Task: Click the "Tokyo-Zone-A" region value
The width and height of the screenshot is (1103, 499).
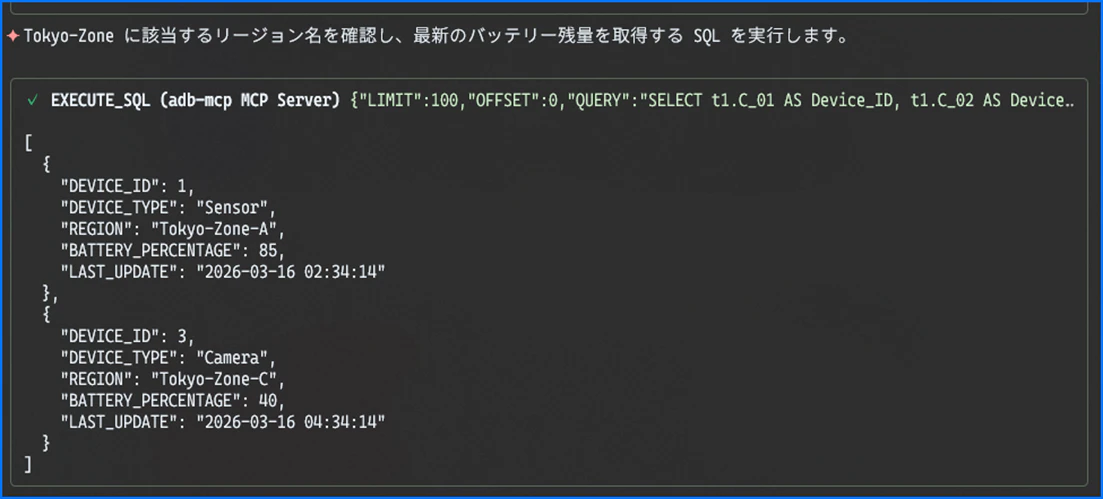Action: [218, 229]
